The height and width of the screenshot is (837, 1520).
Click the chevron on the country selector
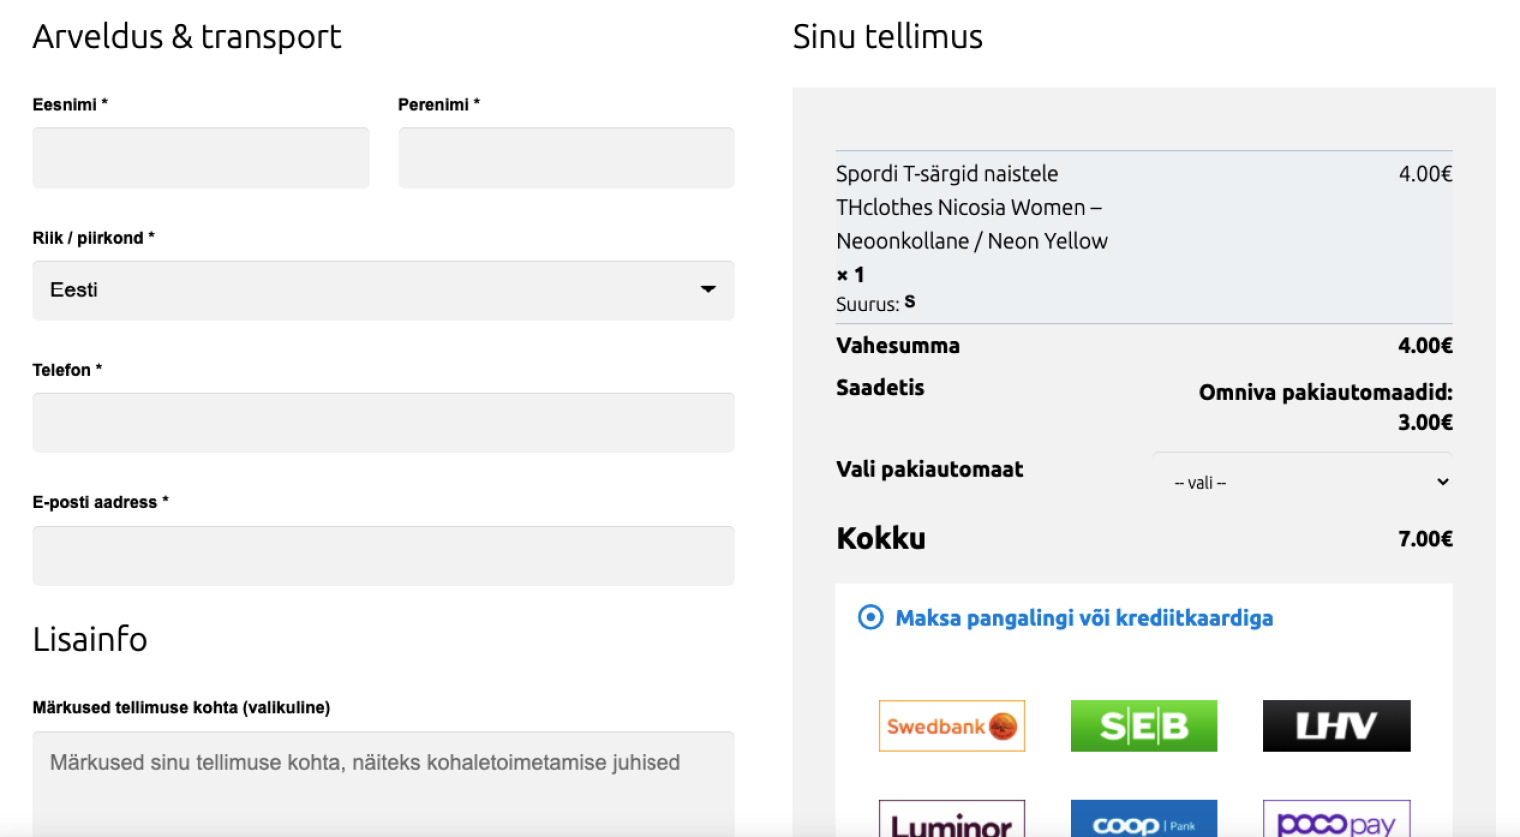pyautogui.click(x=708, y=290)
